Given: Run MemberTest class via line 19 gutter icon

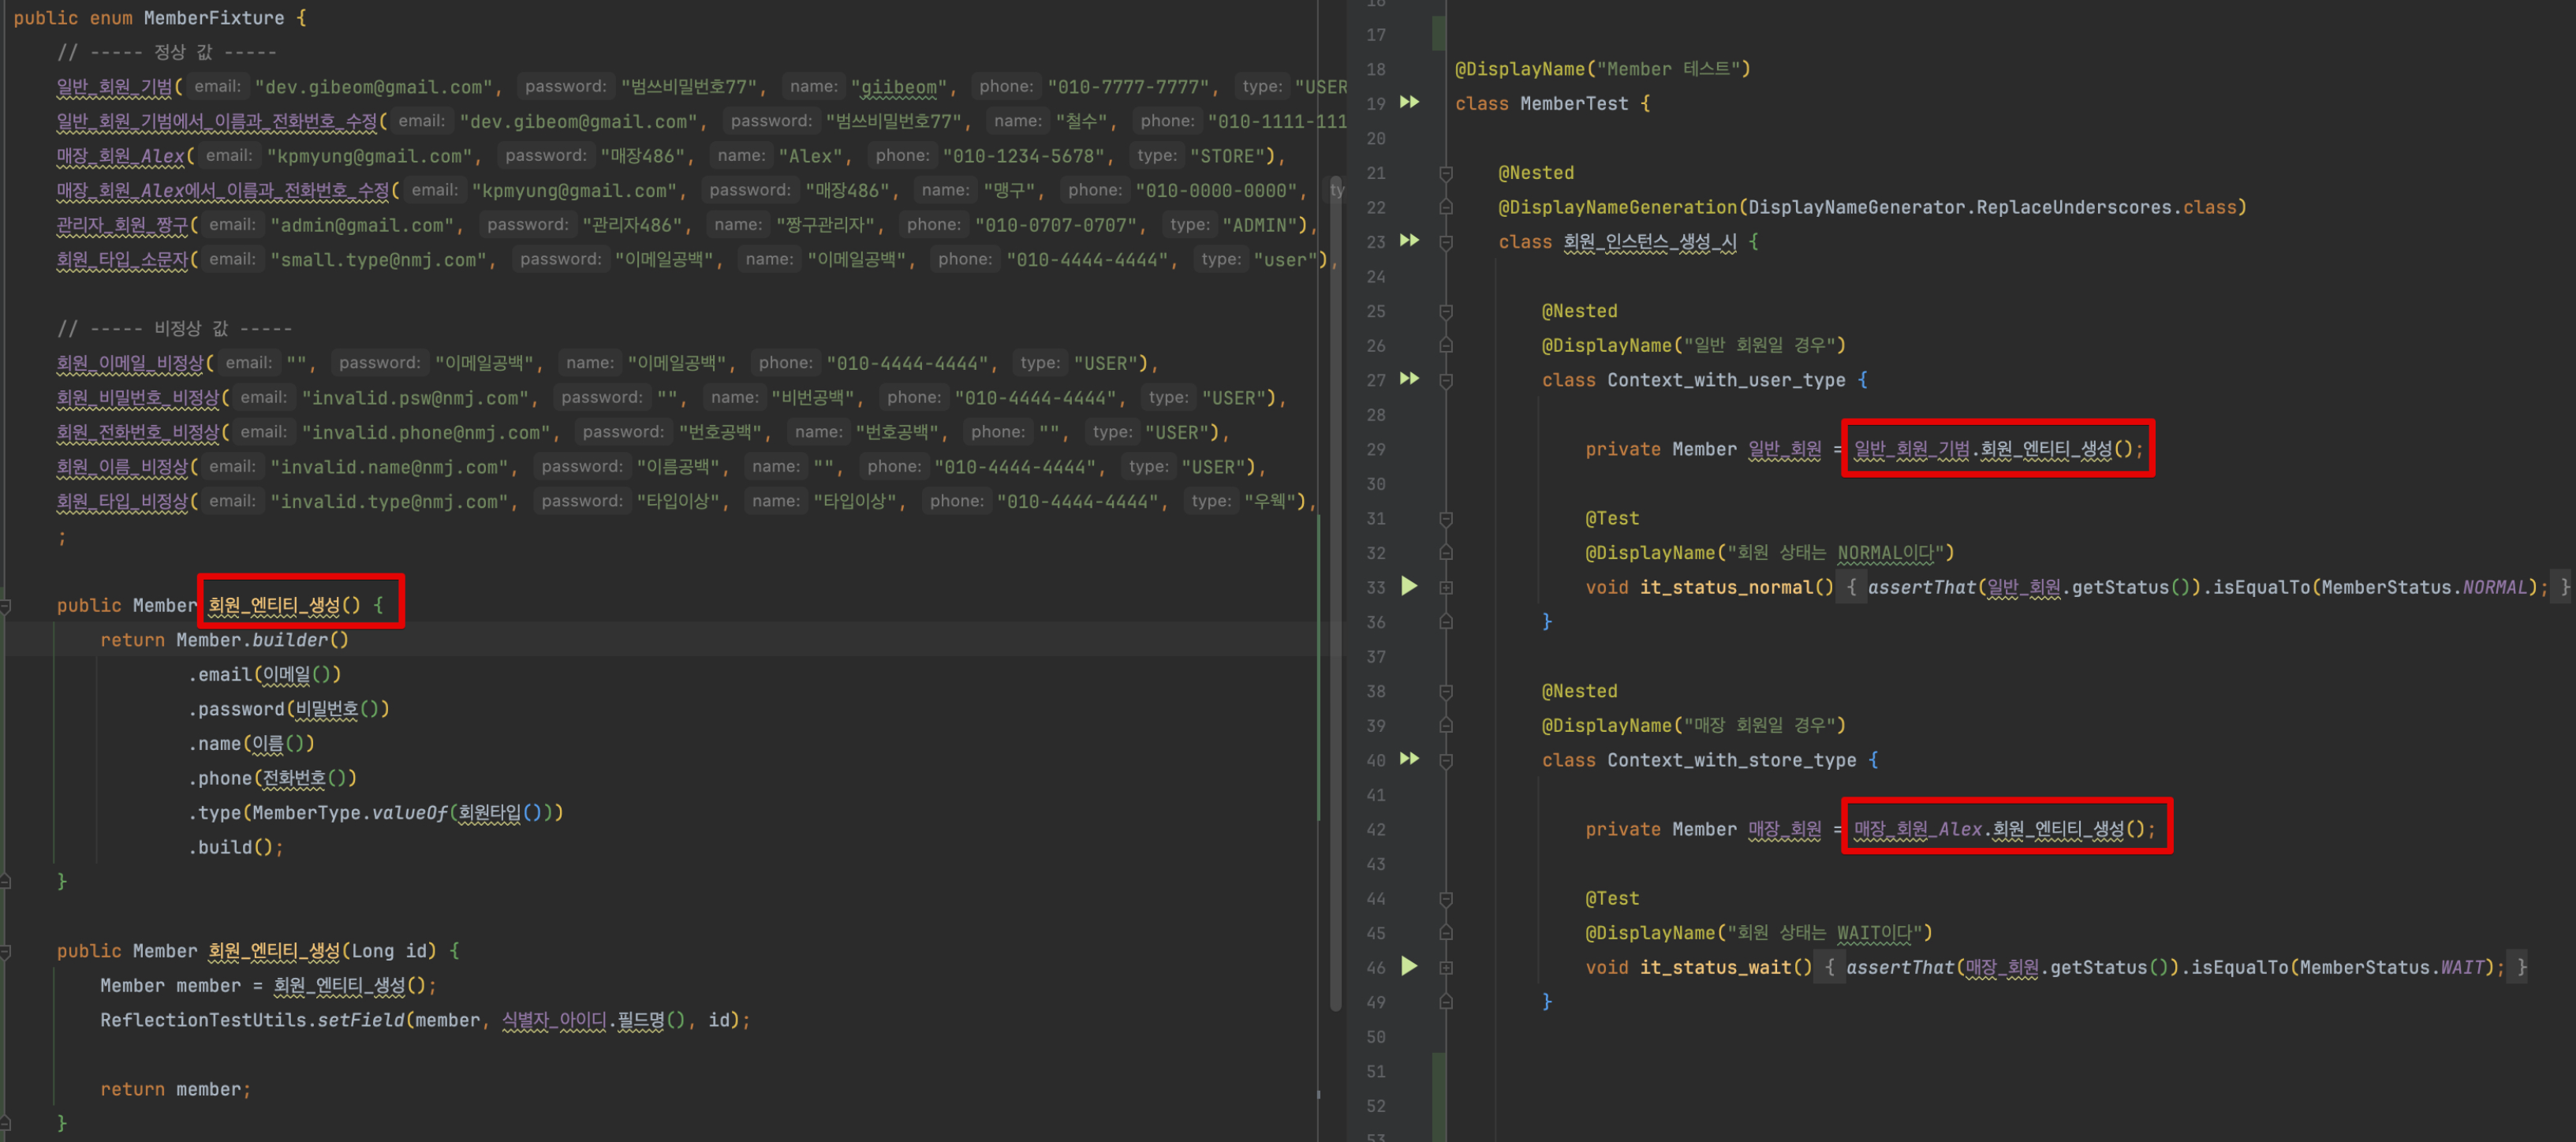Looking at the screenshot, I should pos(1409,103).
